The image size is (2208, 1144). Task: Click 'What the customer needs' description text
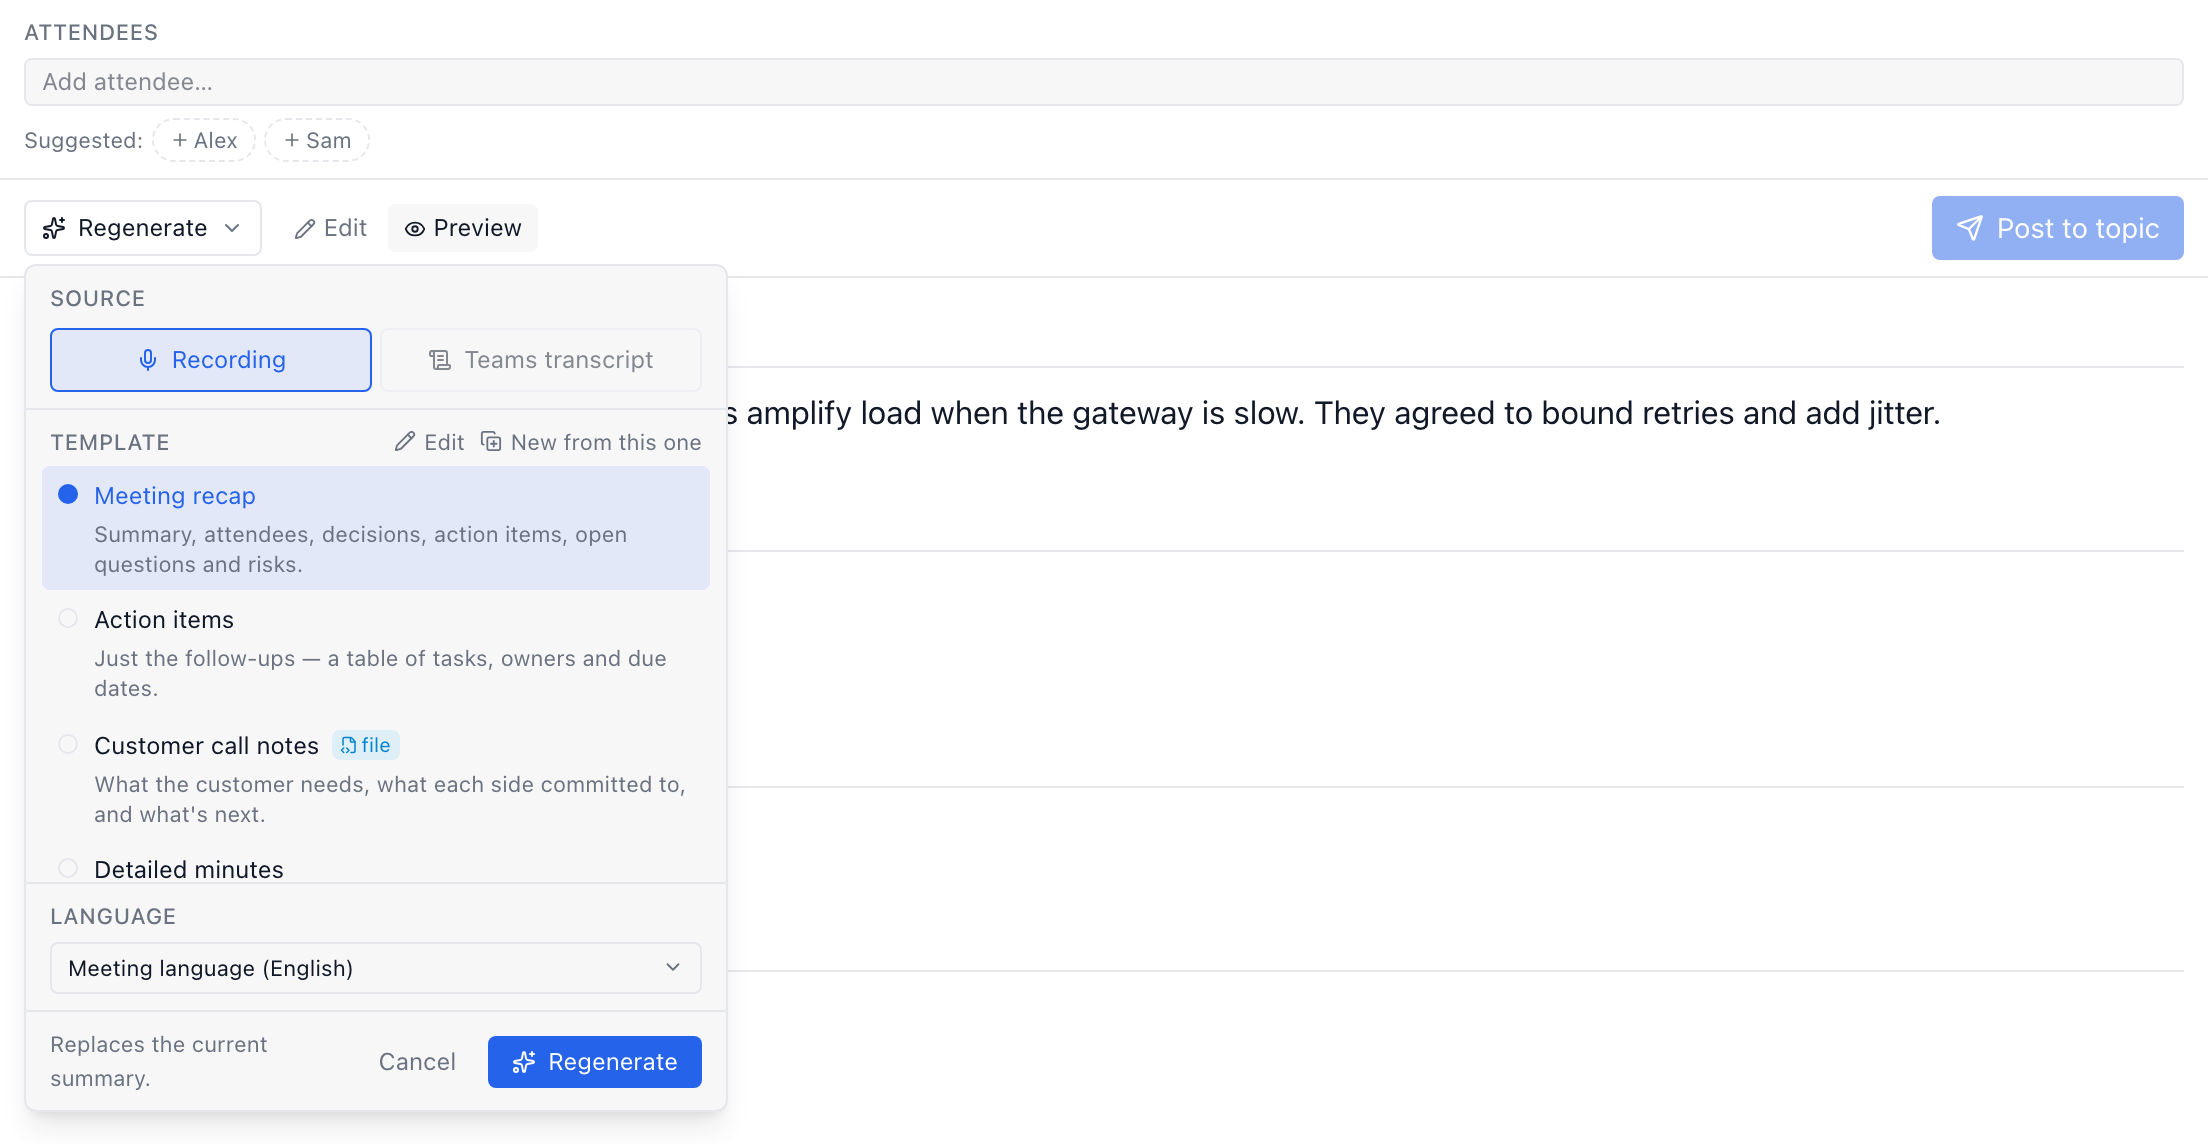(x=390, y=799)
